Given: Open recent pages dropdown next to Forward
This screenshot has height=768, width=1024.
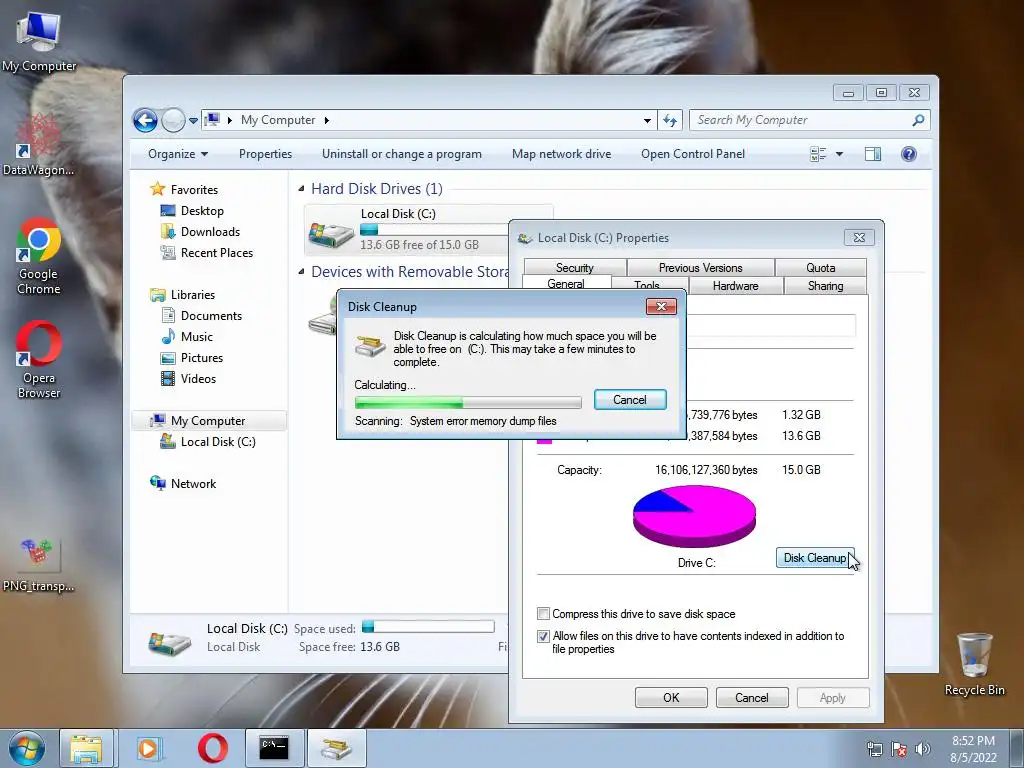Looking at the screenshot, I should tap(193, 121).
